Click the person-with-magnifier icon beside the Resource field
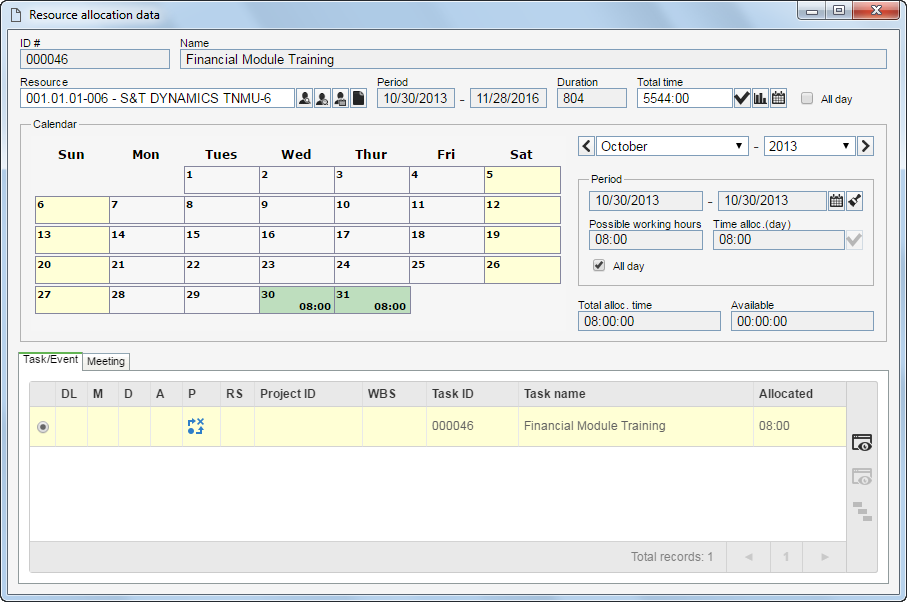The height and width of the screenshot is (602, 907). (322, 98)
